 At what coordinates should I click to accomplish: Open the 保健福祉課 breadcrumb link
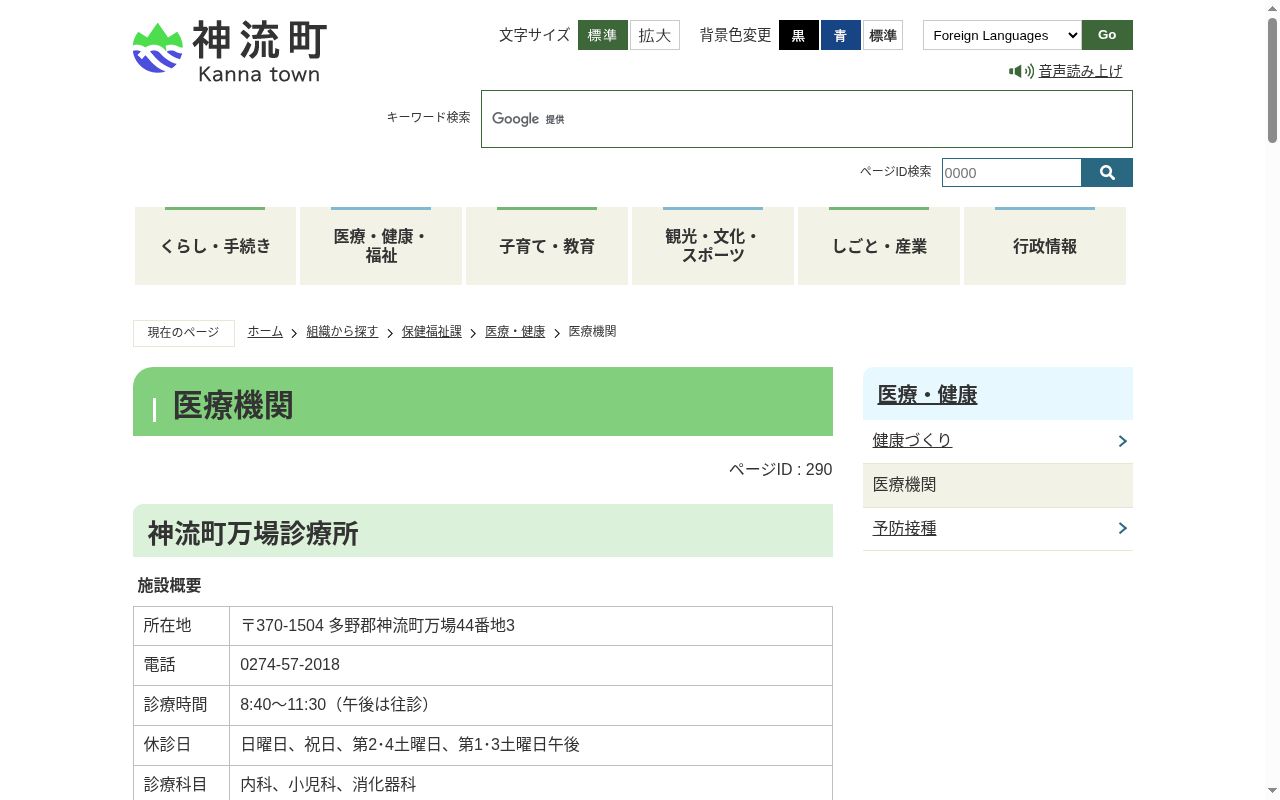coord(432,332)
